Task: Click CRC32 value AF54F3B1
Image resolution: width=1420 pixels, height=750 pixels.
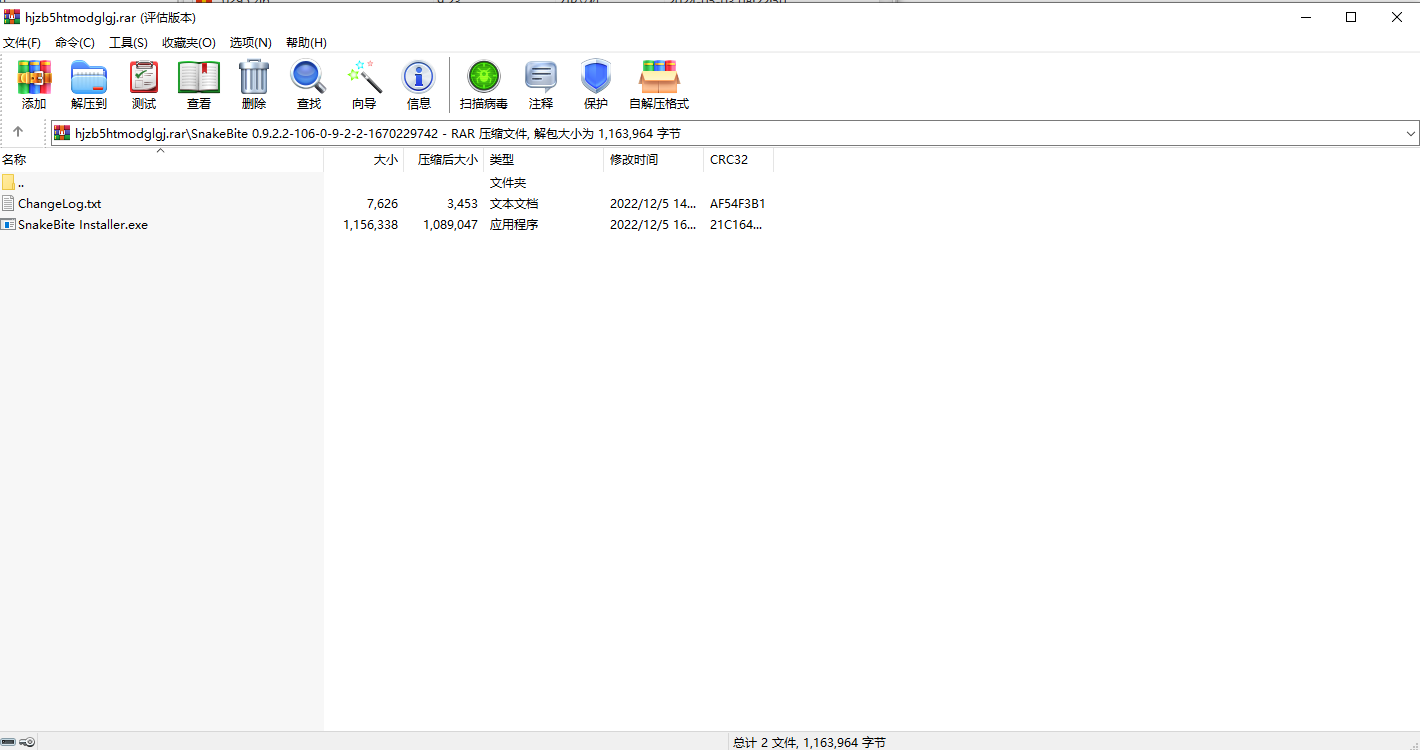Action: tap(738, 203)
